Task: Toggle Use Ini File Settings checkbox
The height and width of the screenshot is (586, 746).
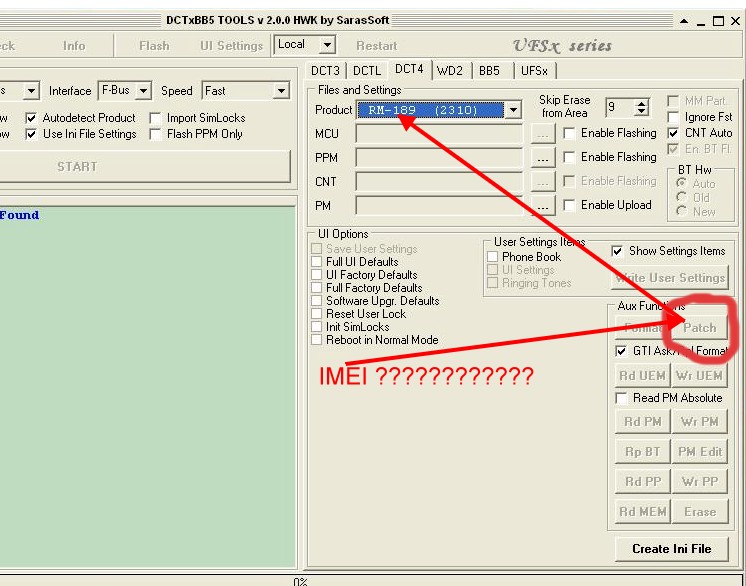Action: 31,134
